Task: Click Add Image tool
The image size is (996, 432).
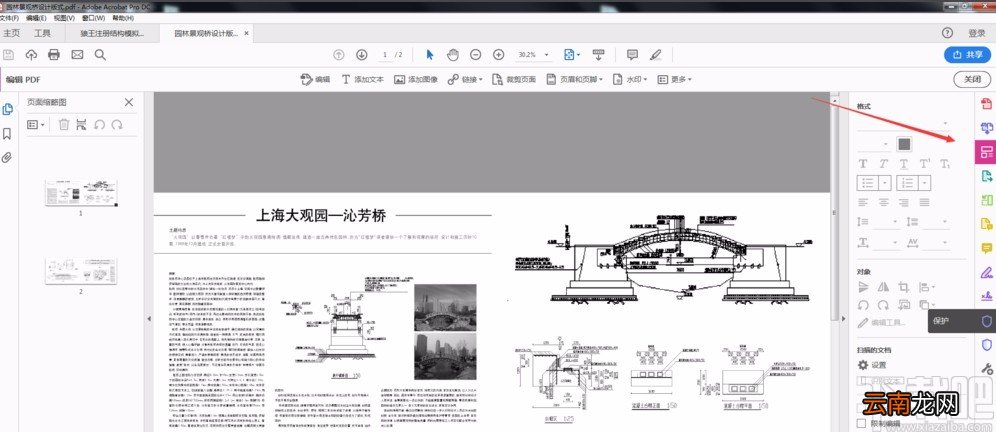Action: coord(416,79)
